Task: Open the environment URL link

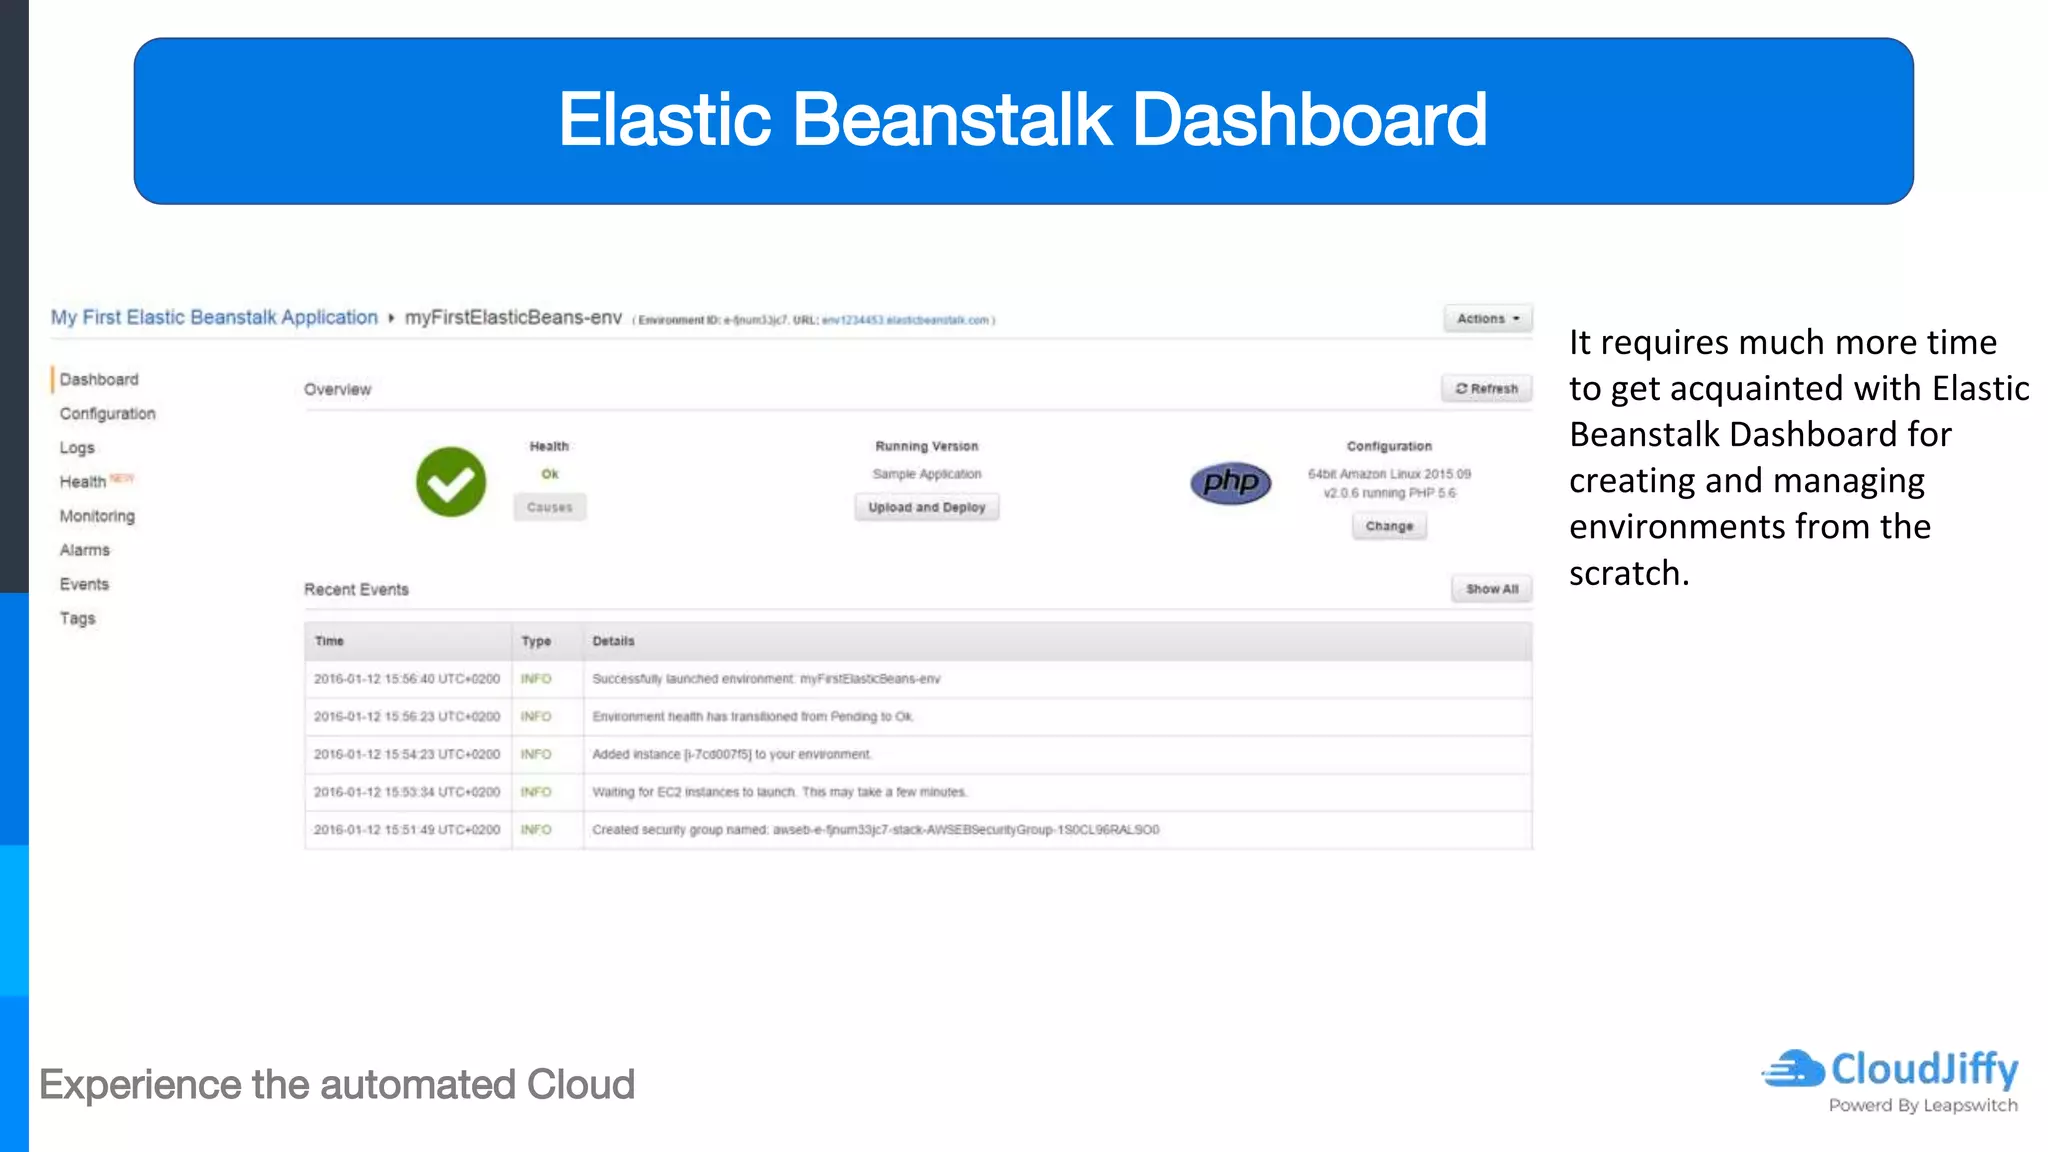Action: tap(906, 320)
